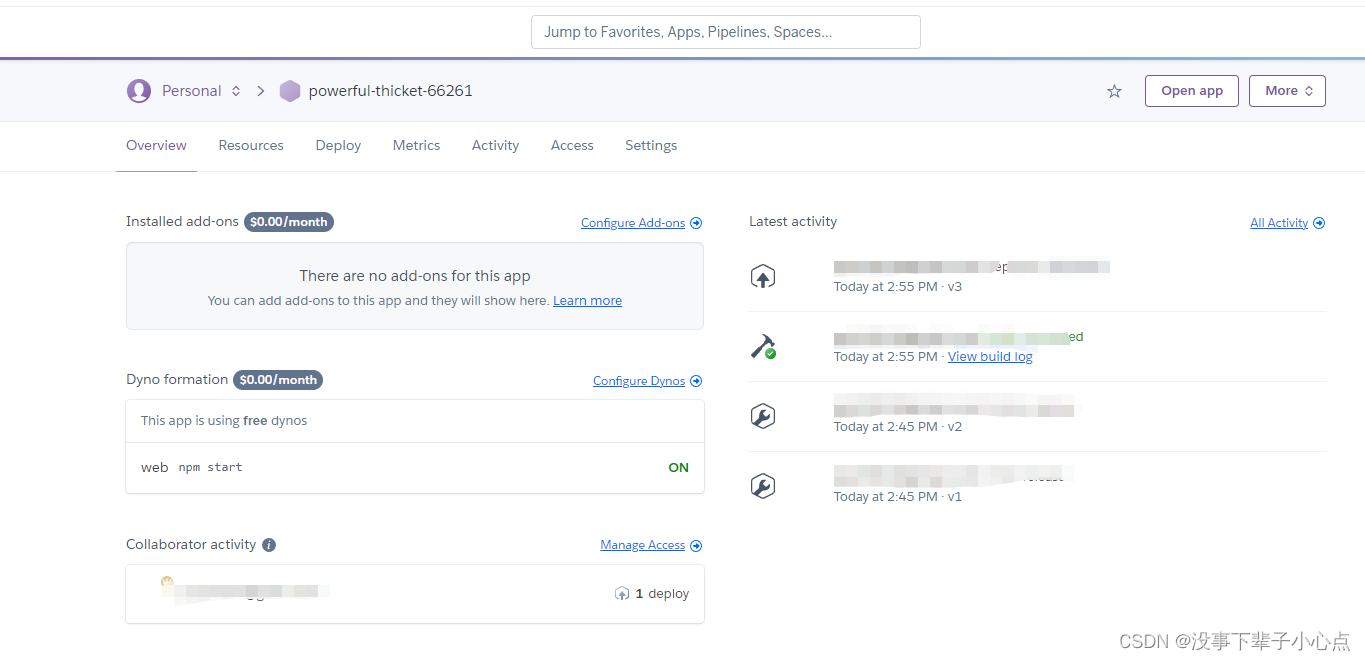Favorite the app with the star icon
The width and height of the screenshot is (1365, 661).
(x=1114, y=91)
